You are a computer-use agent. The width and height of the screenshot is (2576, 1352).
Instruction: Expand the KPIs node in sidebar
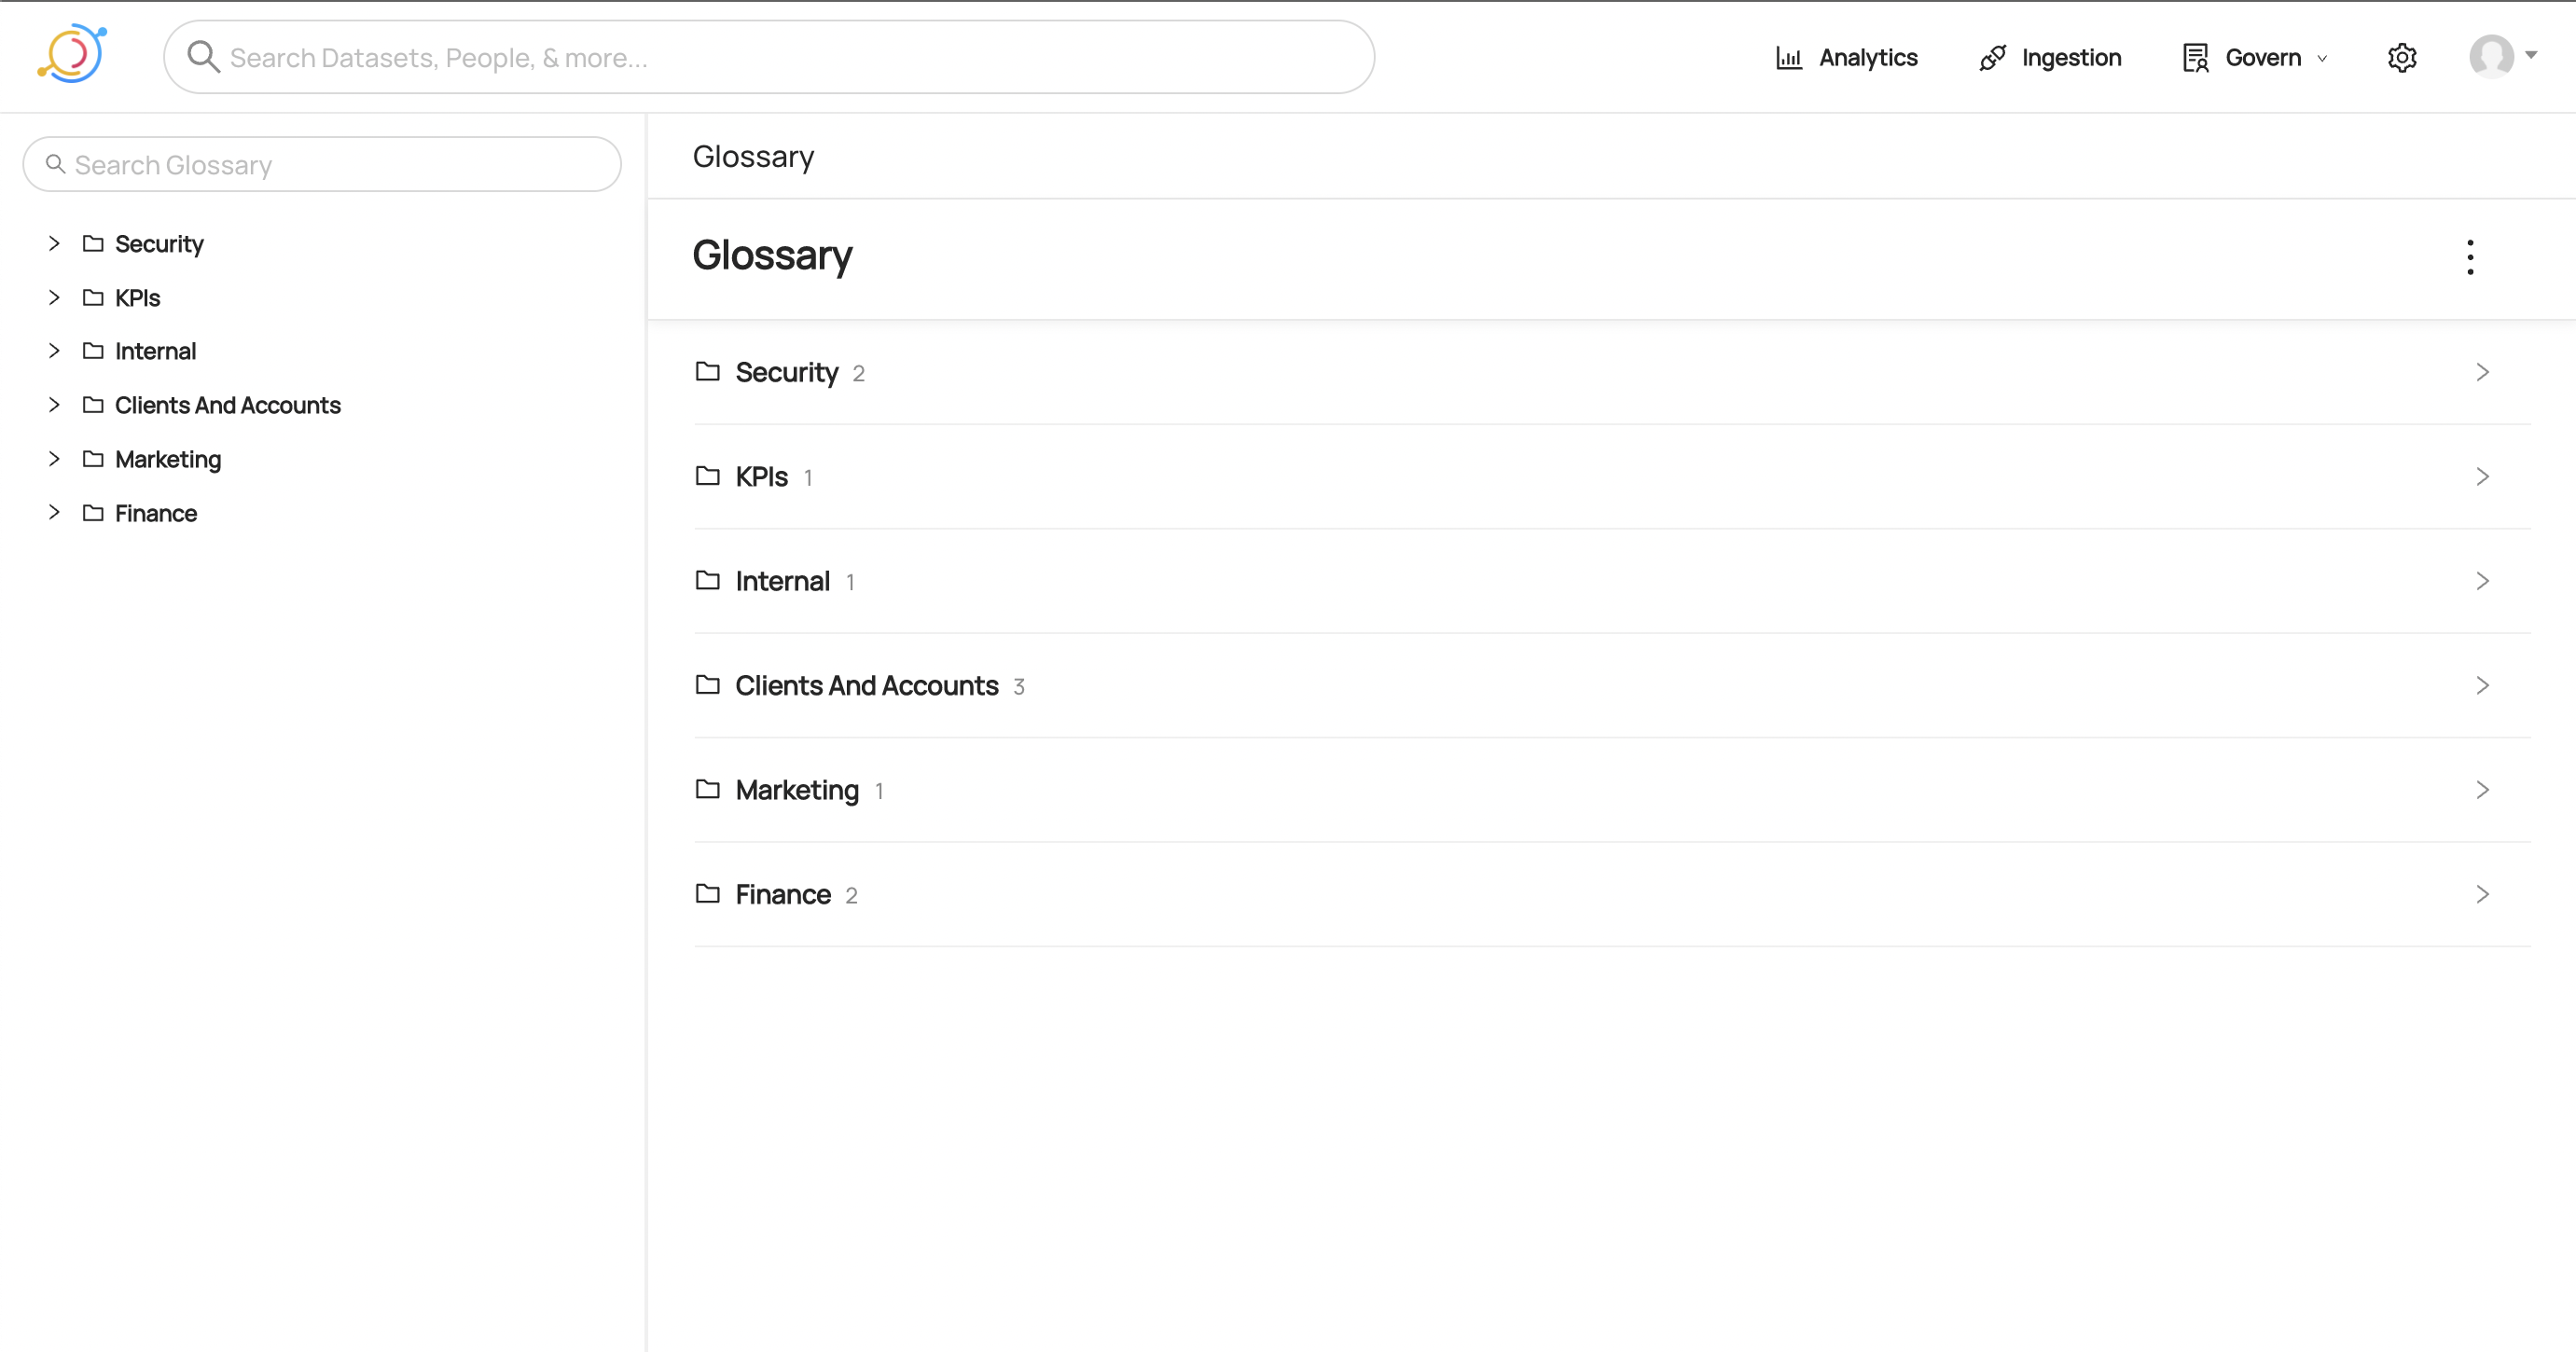(54, 297)
